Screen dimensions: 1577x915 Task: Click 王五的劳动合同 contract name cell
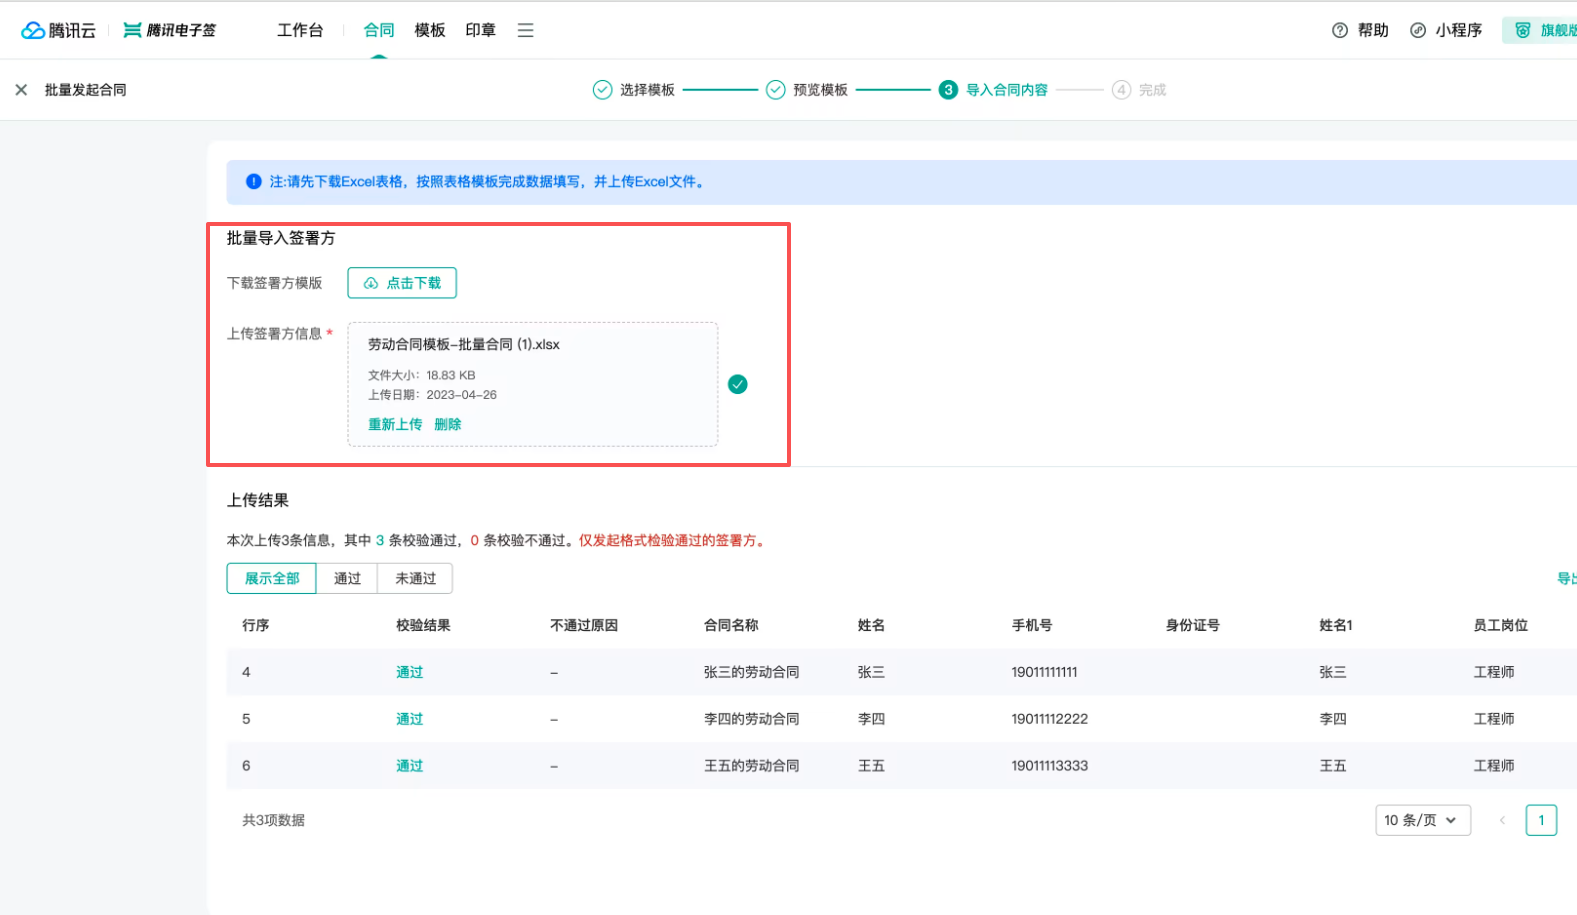(751, 766)
